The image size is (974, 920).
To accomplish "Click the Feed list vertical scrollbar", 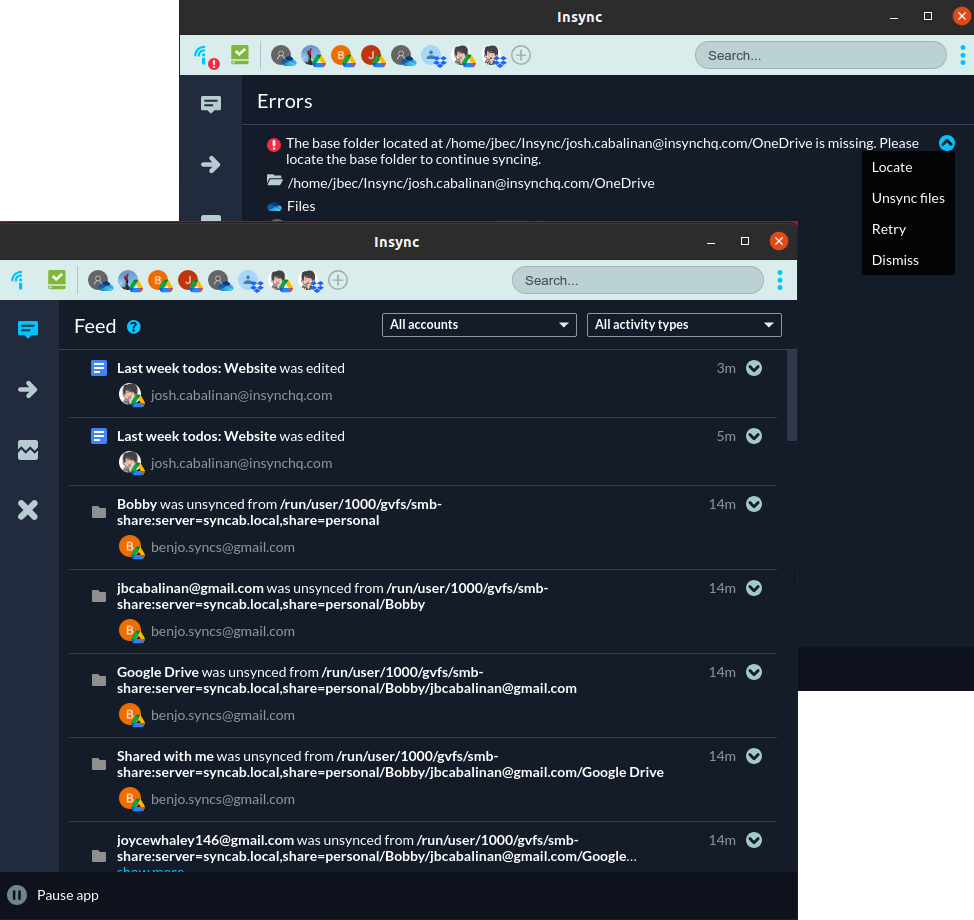I will [x=791, y=395].
